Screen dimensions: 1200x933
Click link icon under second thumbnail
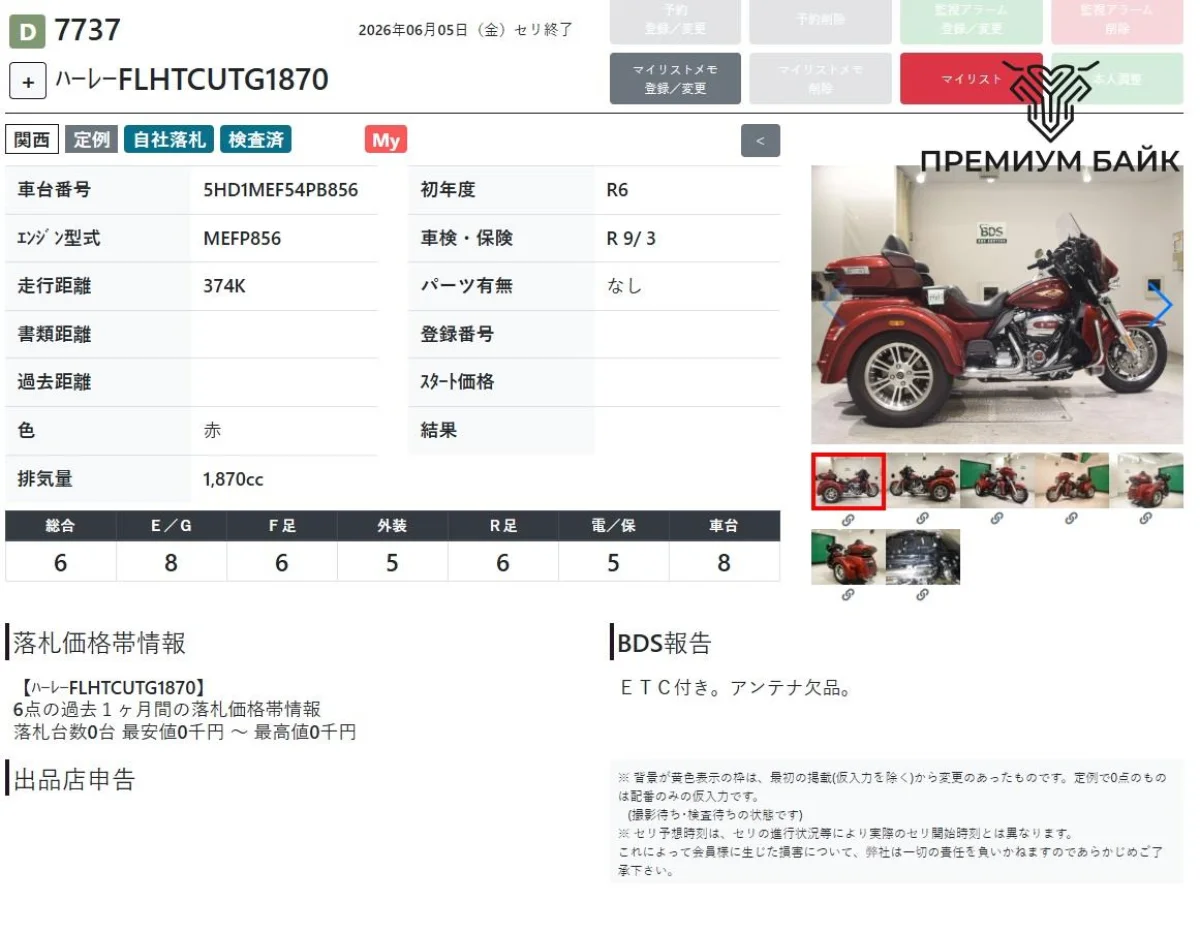pos(923,519)
